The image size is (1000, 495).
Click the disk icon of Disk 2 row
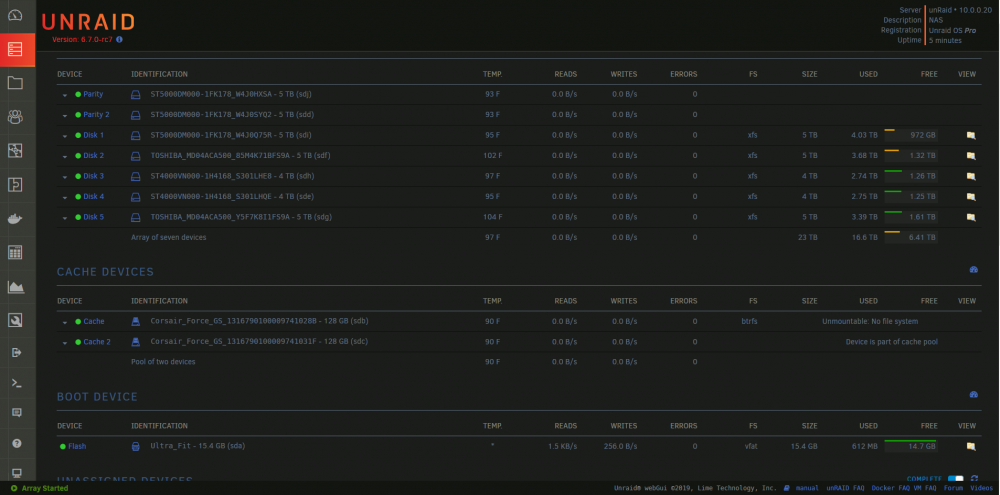click(135, 156)
